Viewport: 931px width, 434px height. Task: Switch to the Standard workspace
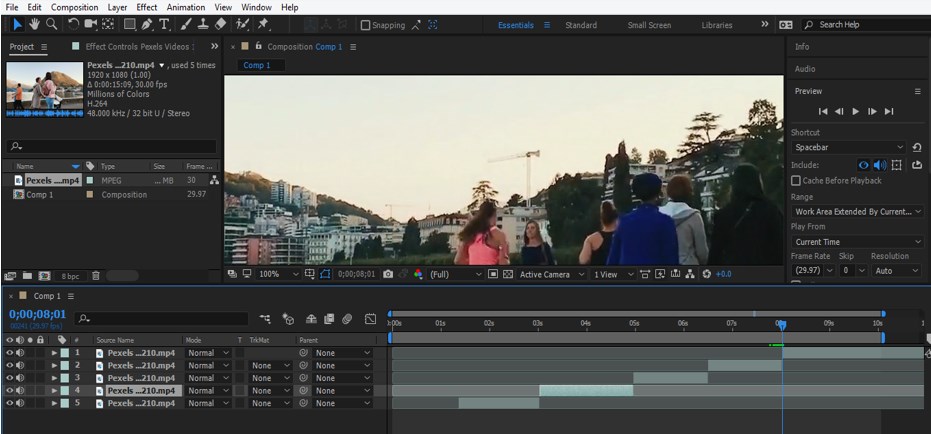[x=581, y=25]
